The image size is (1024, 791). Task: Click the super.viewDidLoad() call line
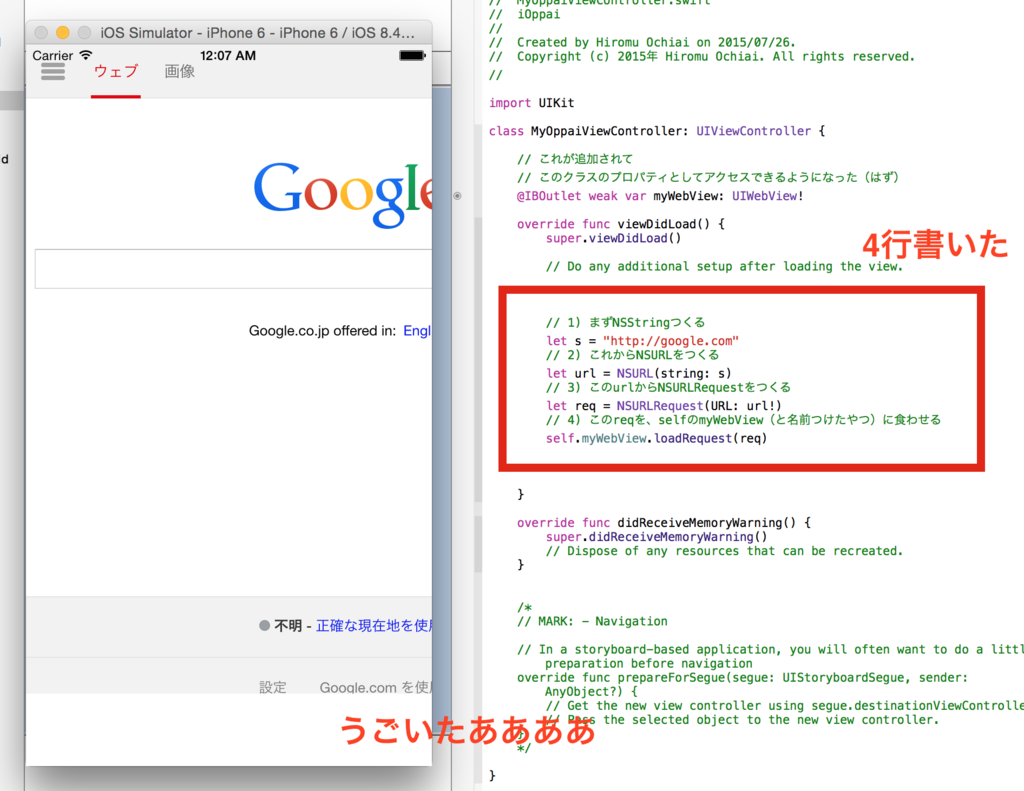click(x=614, y=238)
